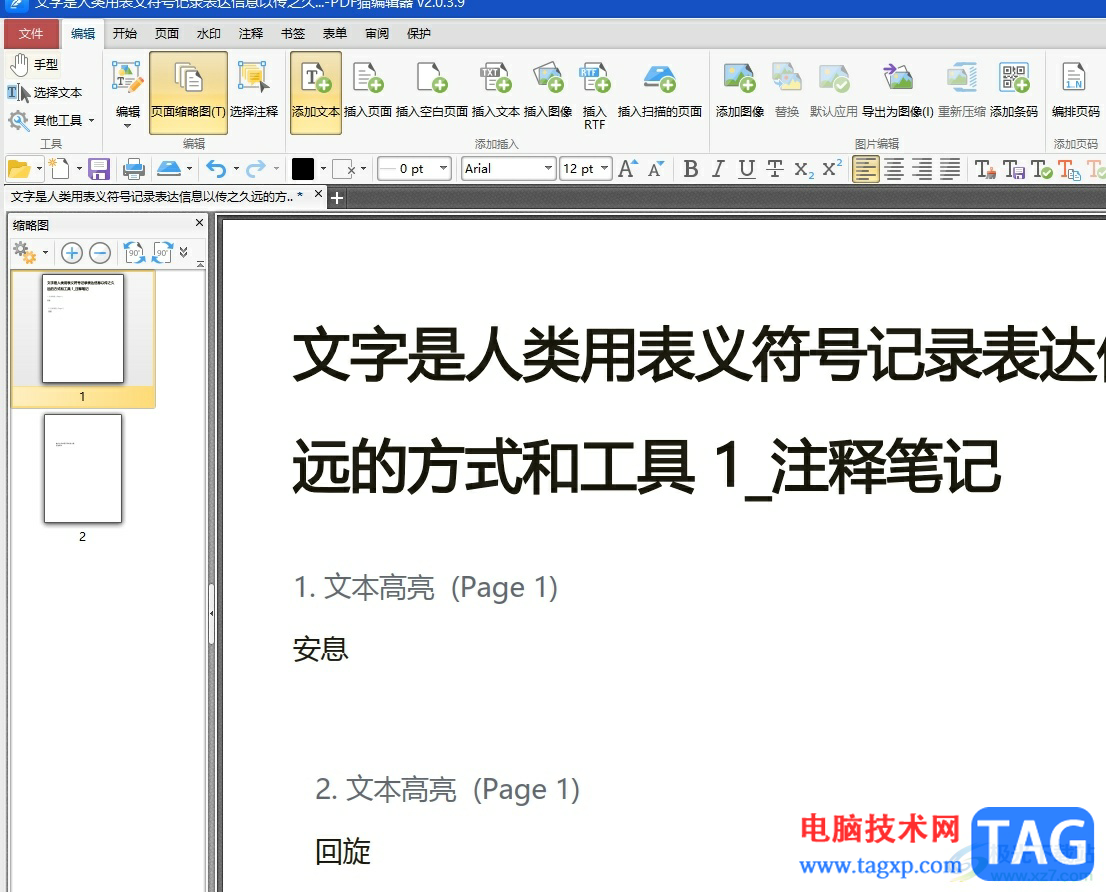Activate the Select Text tool
1106x892 pixels.
pos(44,92)
